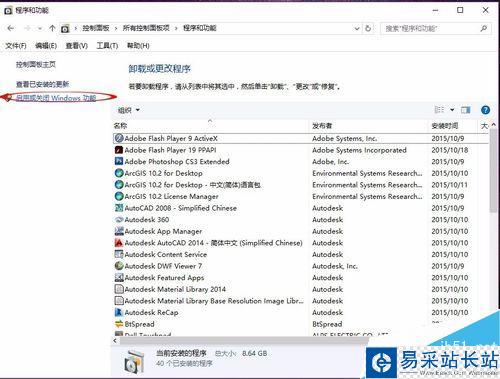Show the preview pane icon
The image size is (500, 379).
[x=465, y=110]
